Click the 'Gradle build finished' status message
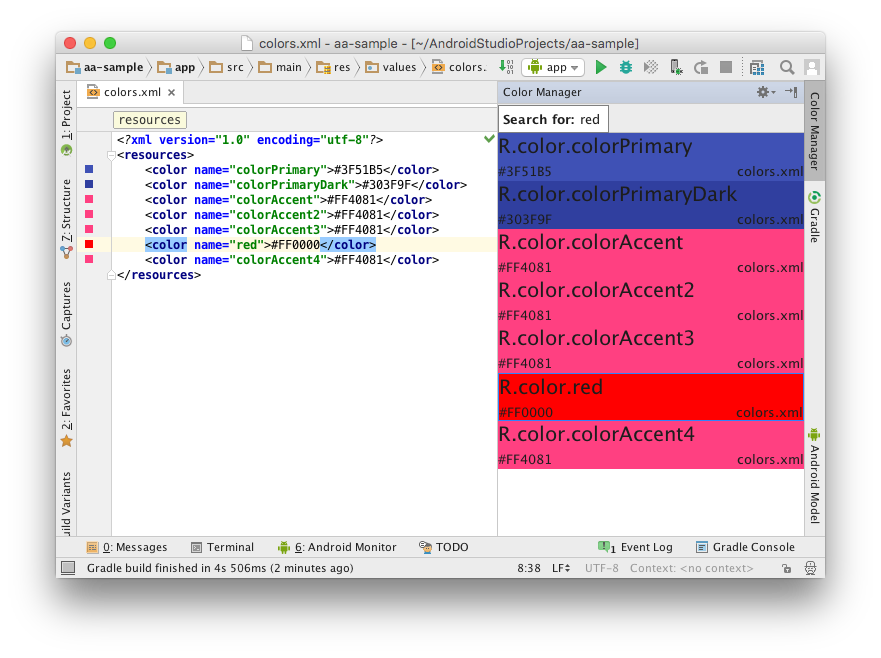This screenshot has height=658, width=881. tap(220, 568)
